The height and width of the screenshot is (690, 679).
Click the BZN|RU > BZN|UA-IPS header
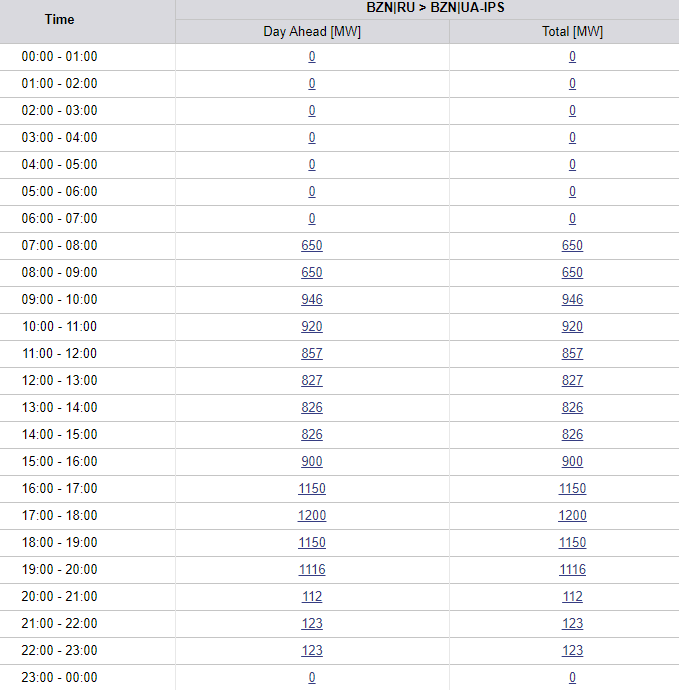pos(427,7)
